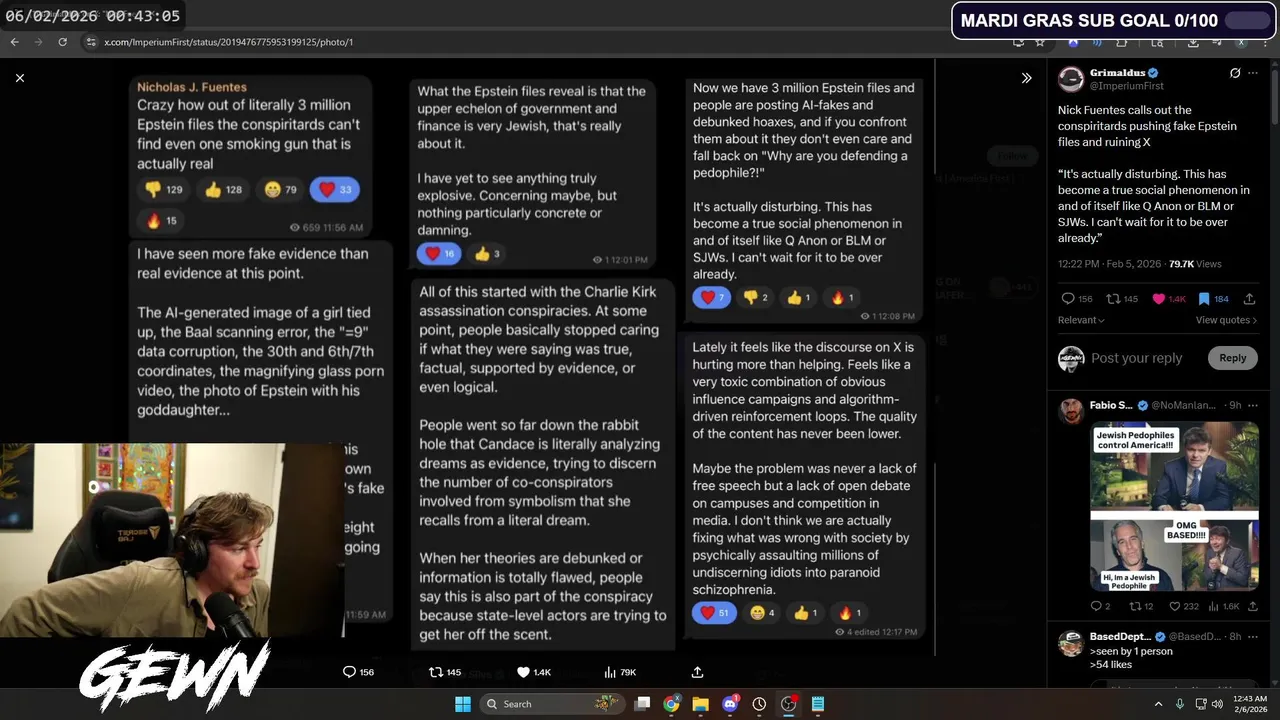Open more options on BasedDept reply
This screenshot has width=1280, height=720.
(1253, 637)
